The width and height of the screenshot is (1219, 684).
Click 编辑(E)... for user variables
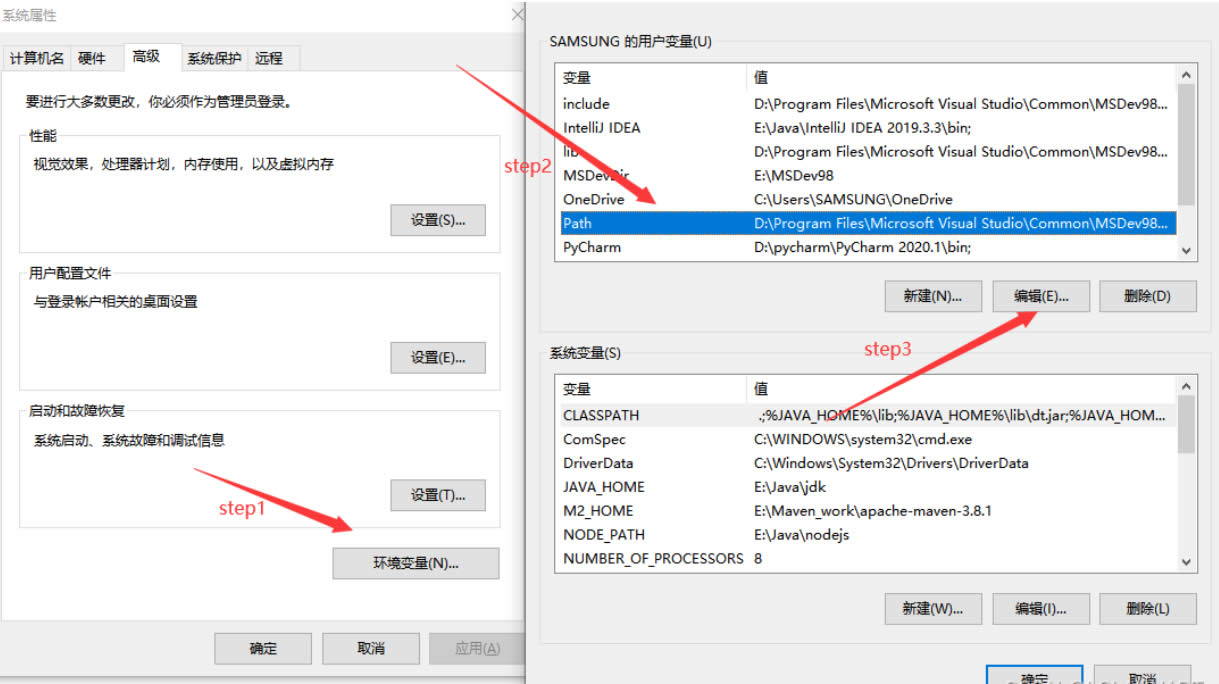(1041, 296)
